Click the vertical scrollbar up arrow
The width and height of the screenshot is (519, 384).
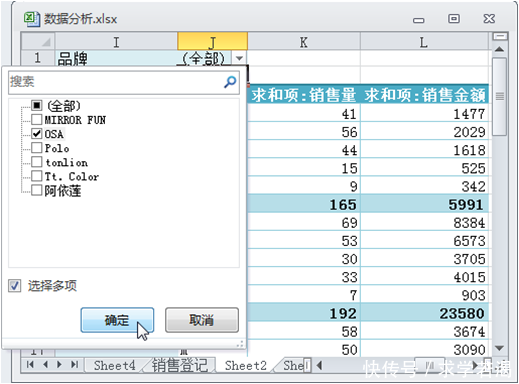pos(499,49)
